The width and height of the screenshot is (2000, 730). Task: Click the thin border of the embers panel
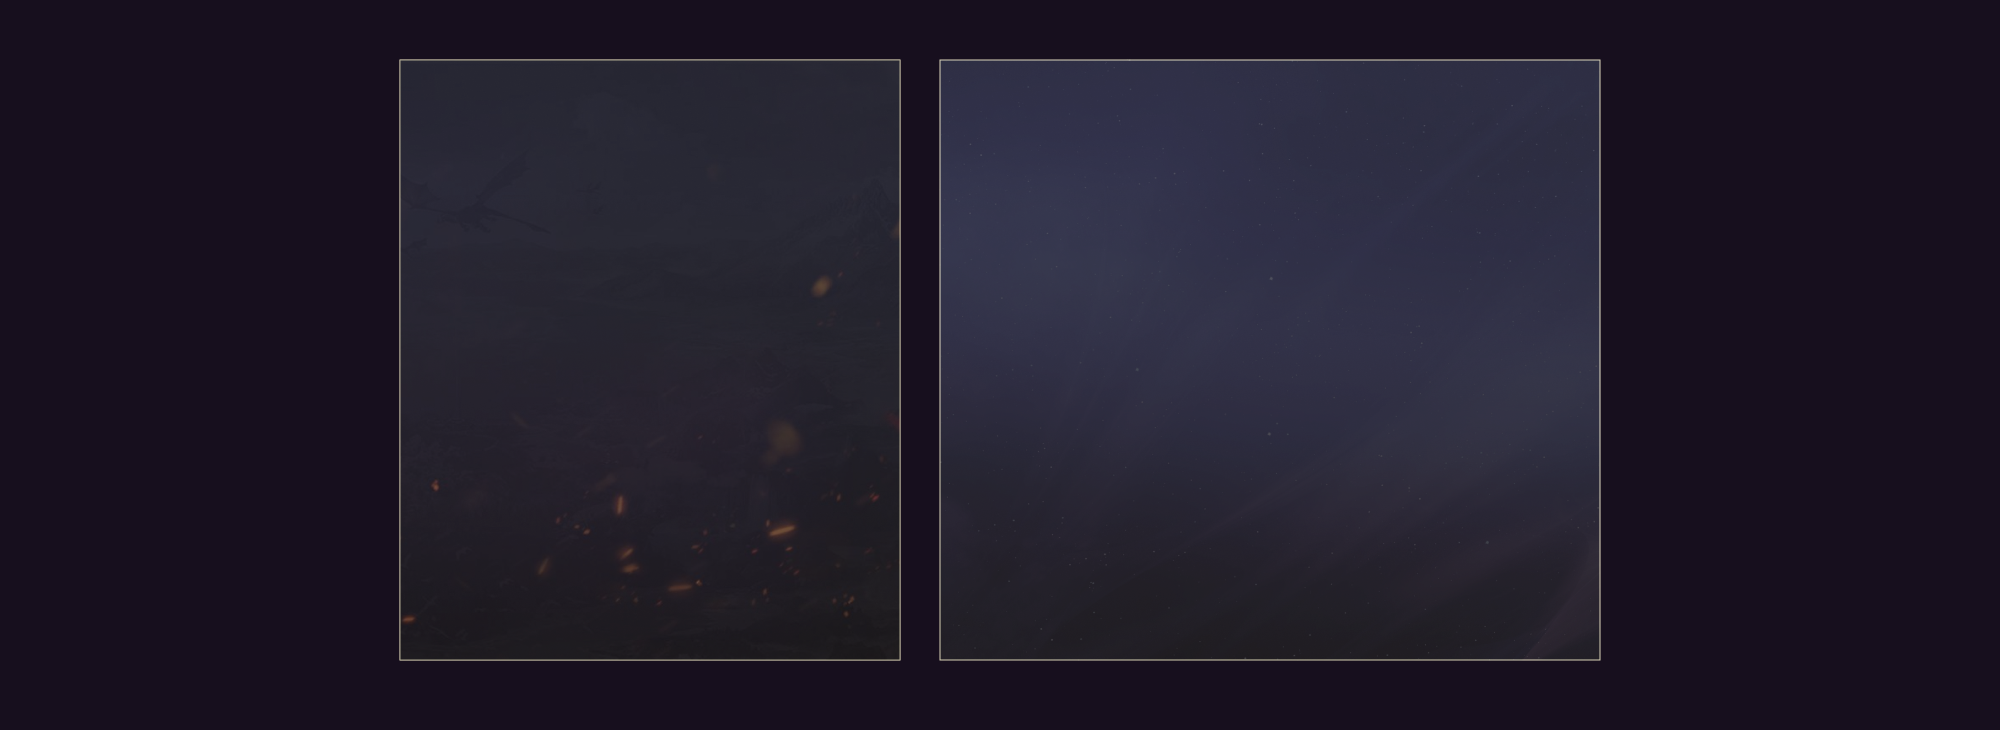[x=400, y=360]
